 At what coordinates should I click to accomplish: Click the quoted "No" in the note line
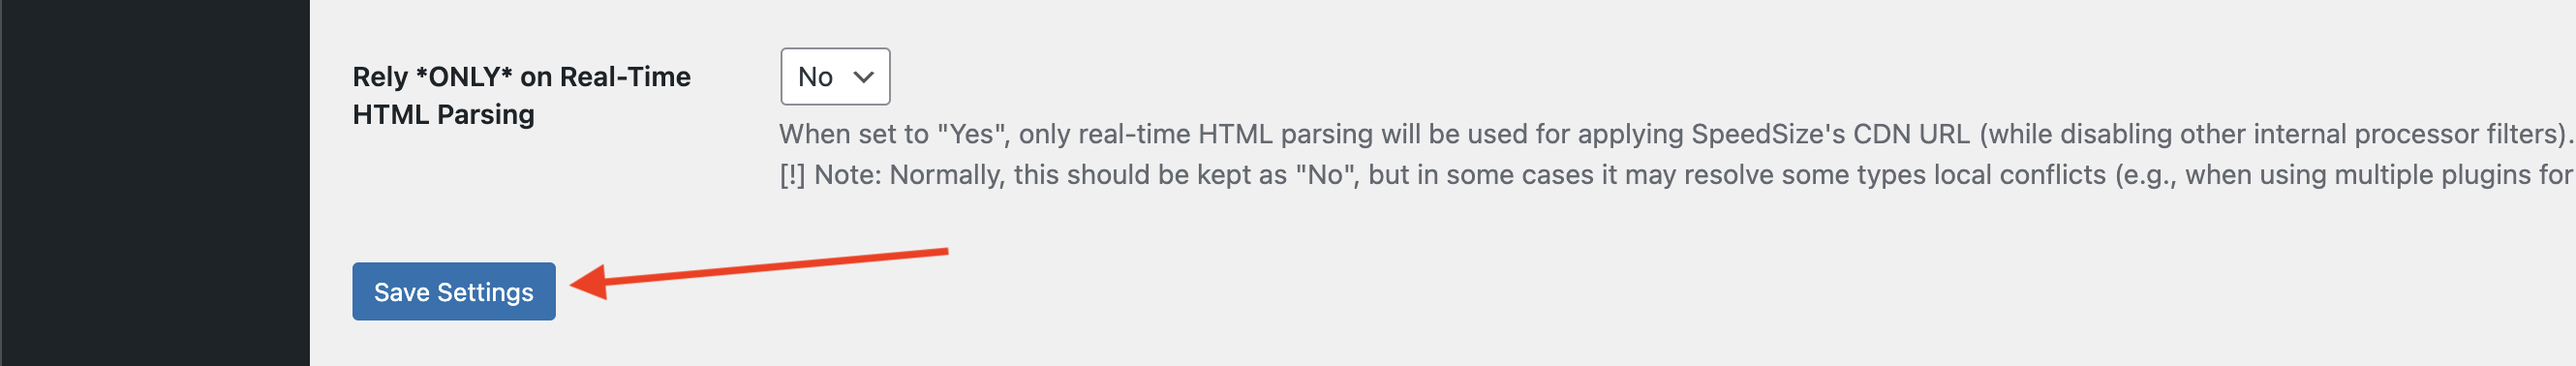click(x=1326, y=175)
